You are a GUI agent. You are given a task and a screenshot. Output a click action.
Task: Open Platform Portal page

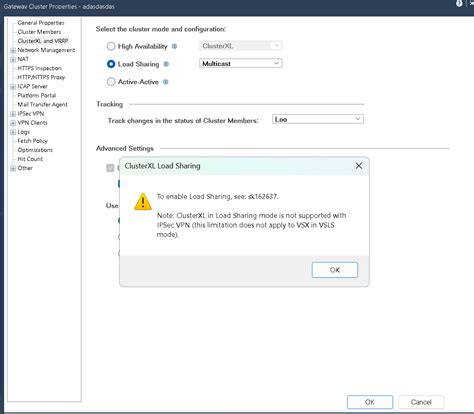point(37,95)
